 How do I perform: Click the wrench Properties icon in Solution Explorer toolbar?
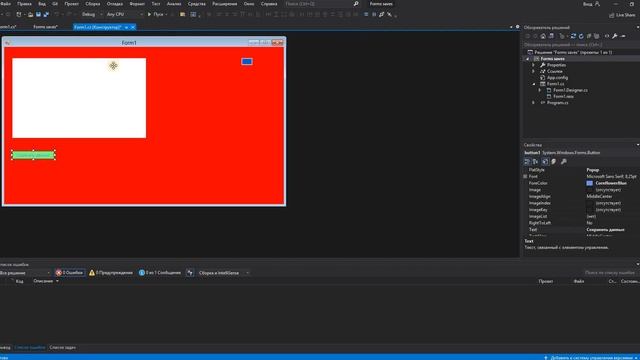pos(615,36)
